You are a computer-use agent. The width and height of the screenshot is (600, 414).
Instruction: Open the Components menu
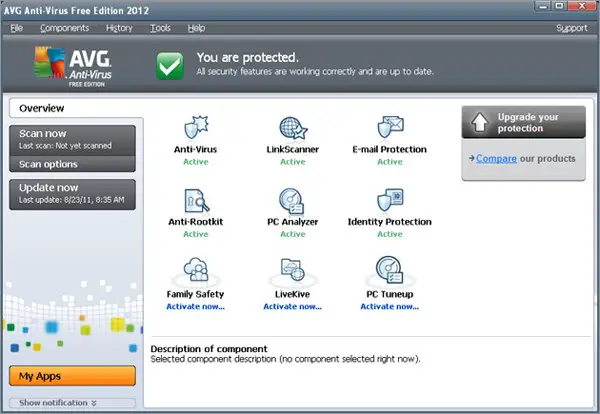click(x=64, y=28)
